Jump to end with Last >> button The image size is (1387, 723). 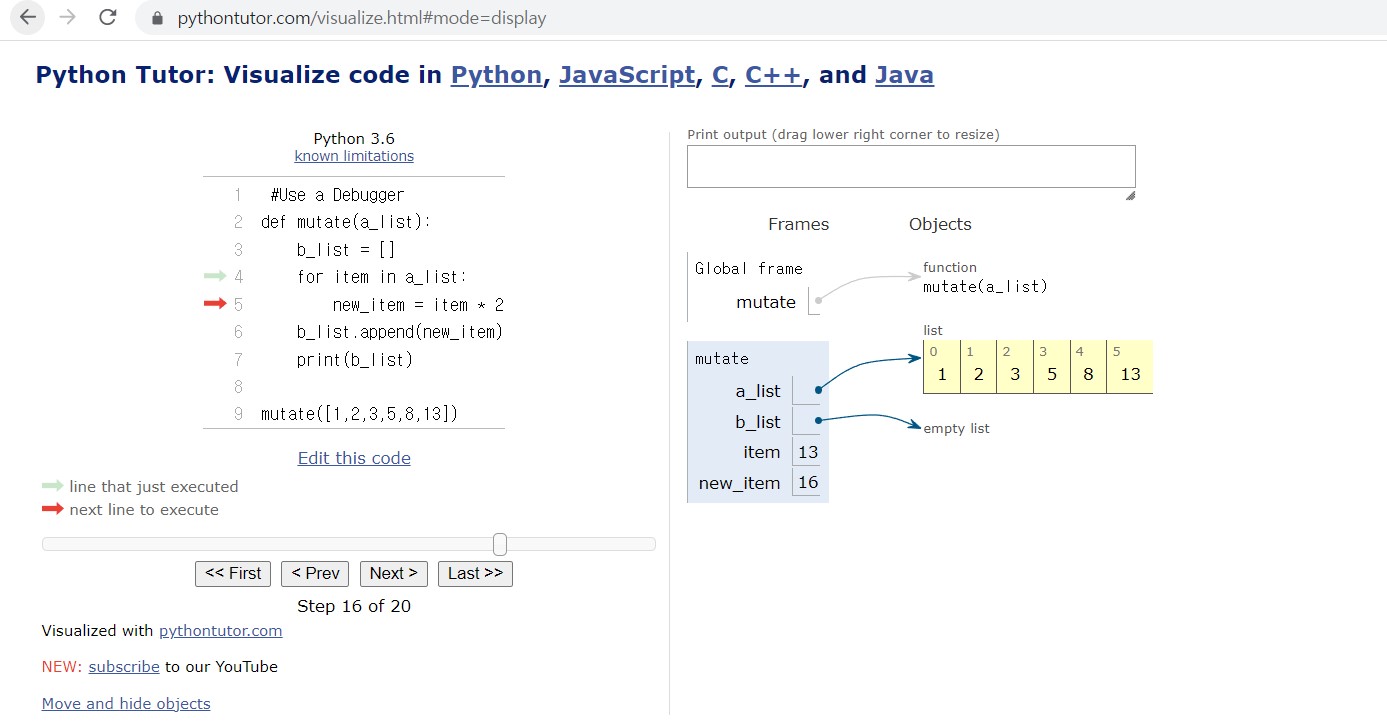coord(475,573)
